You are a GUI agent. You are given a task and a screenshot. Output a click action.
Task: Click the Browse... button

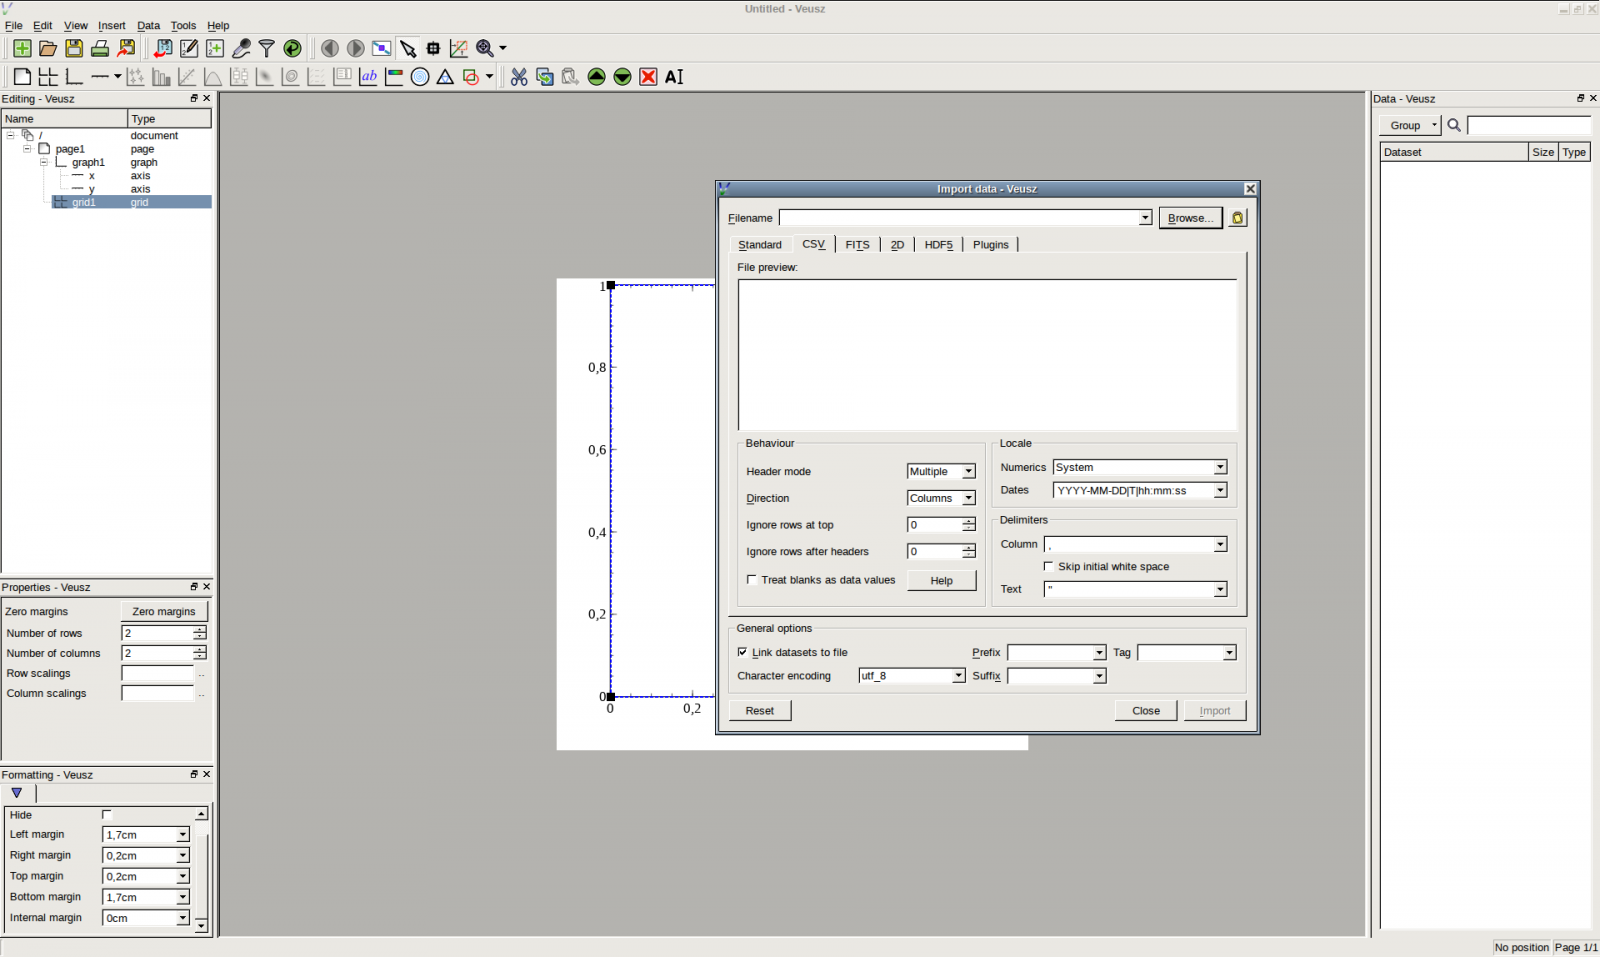pyautogui.click(x=1190, y=218)
